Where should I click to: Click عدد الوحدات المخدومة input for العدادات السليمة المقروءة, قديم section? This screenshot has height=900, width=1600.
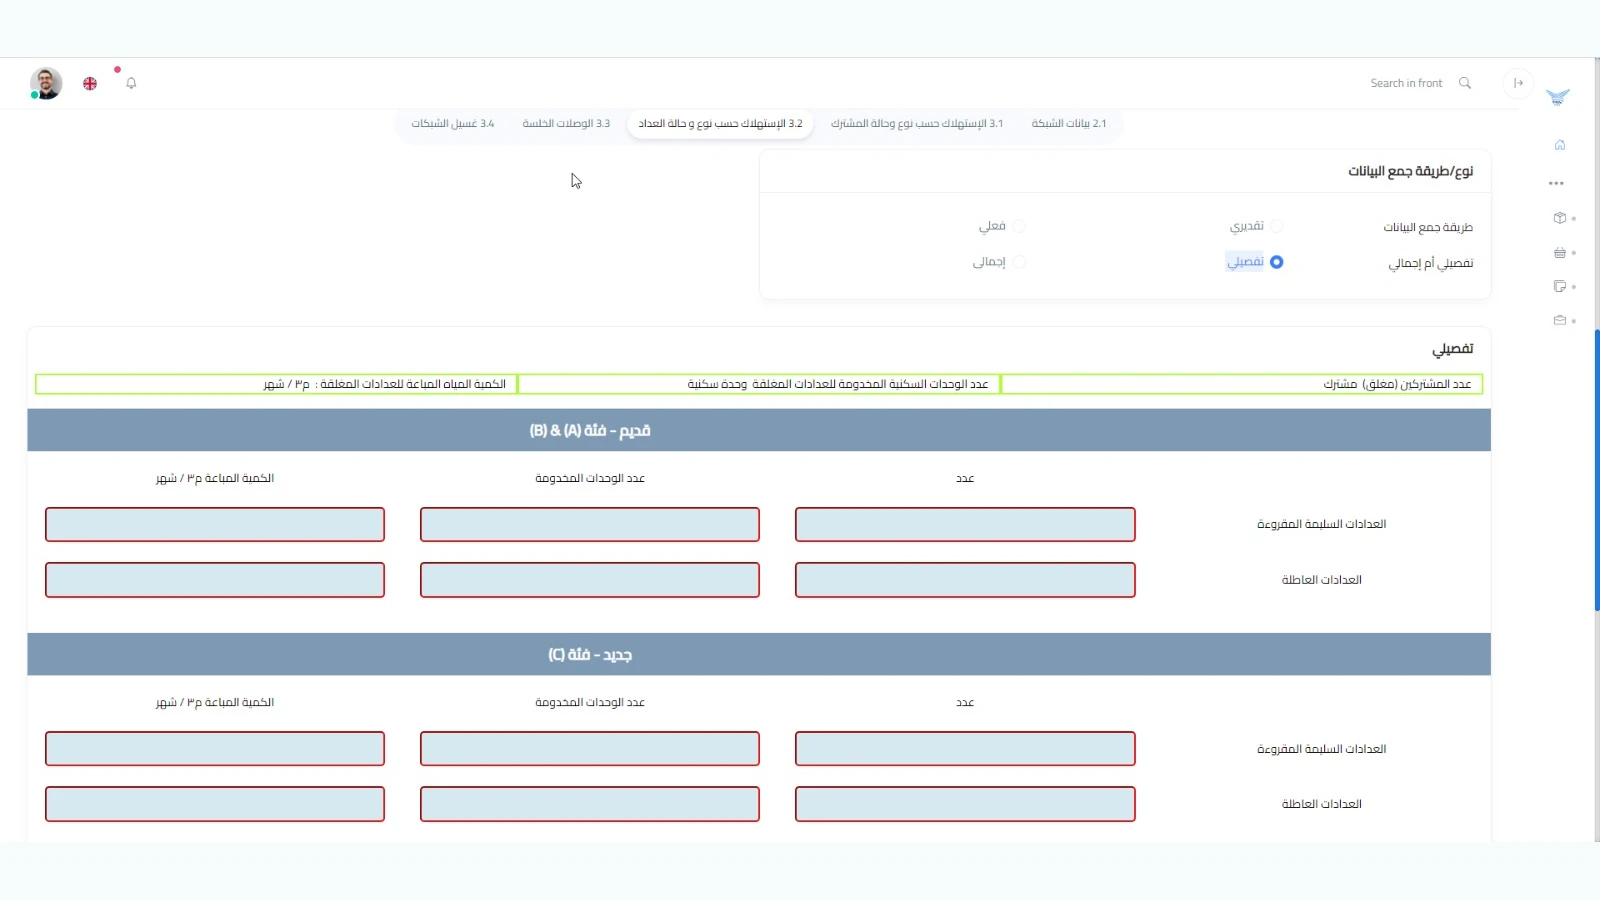point(590,524)
